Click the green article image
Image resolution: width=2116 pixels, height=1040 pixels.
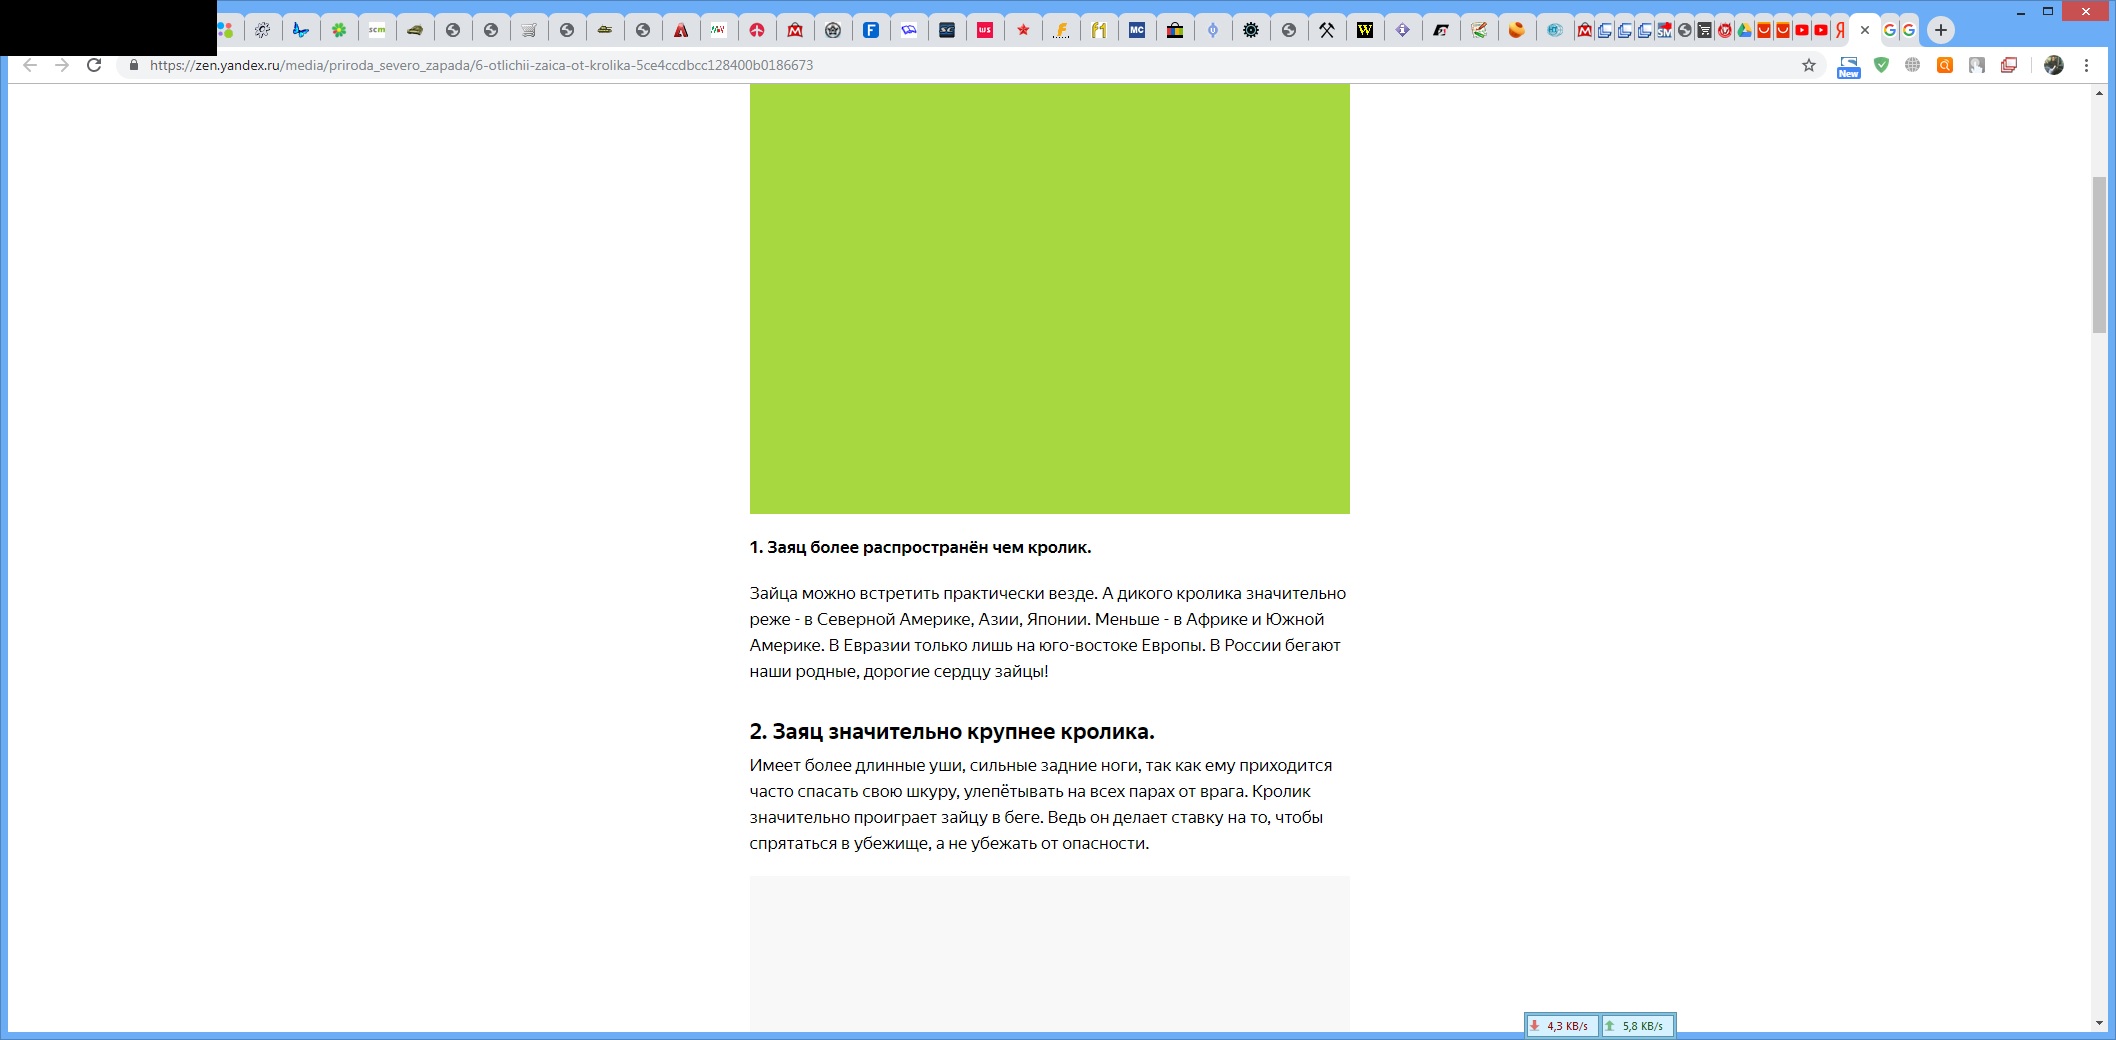[1050, 299]
